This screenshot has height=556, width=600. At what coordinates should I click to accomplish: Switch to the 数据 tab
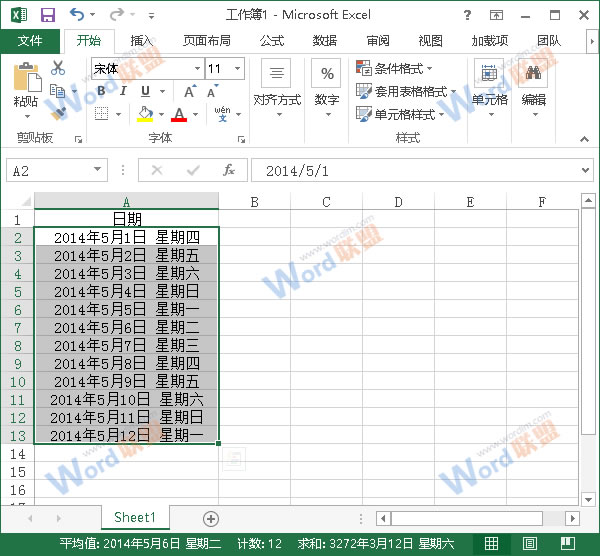[x=324, y=41]
